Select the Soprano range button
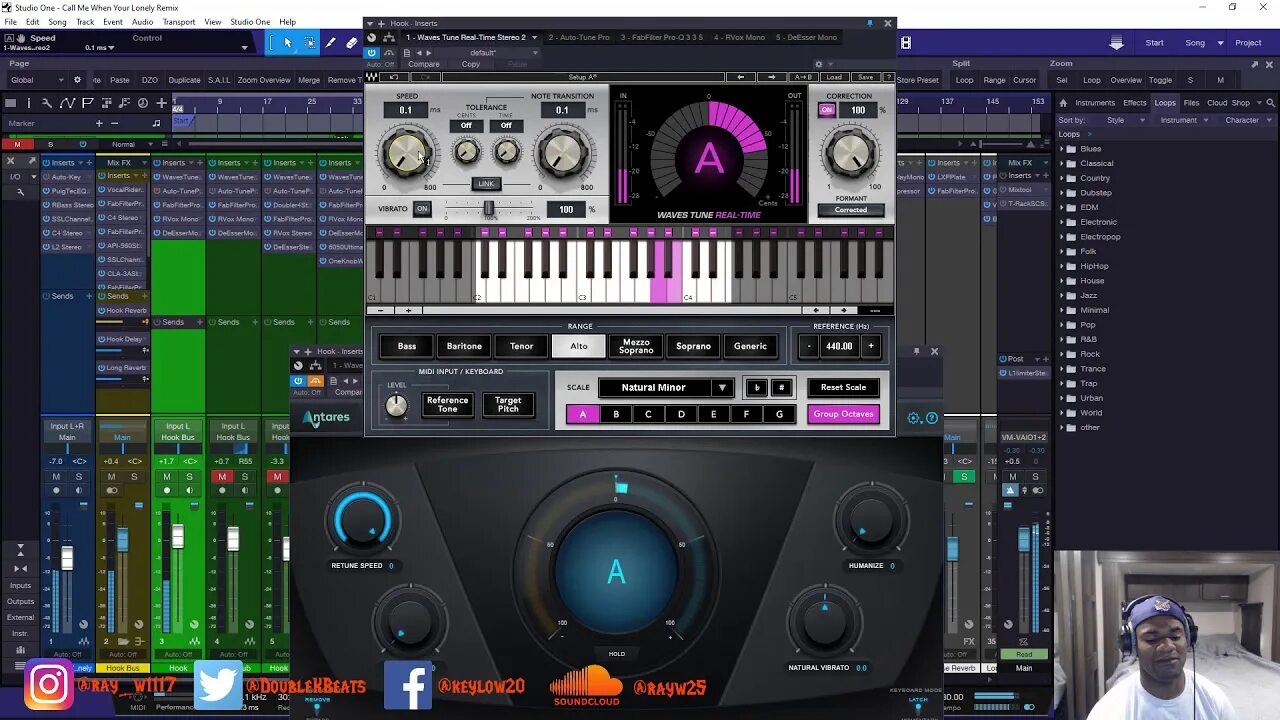 coord(693,346)
